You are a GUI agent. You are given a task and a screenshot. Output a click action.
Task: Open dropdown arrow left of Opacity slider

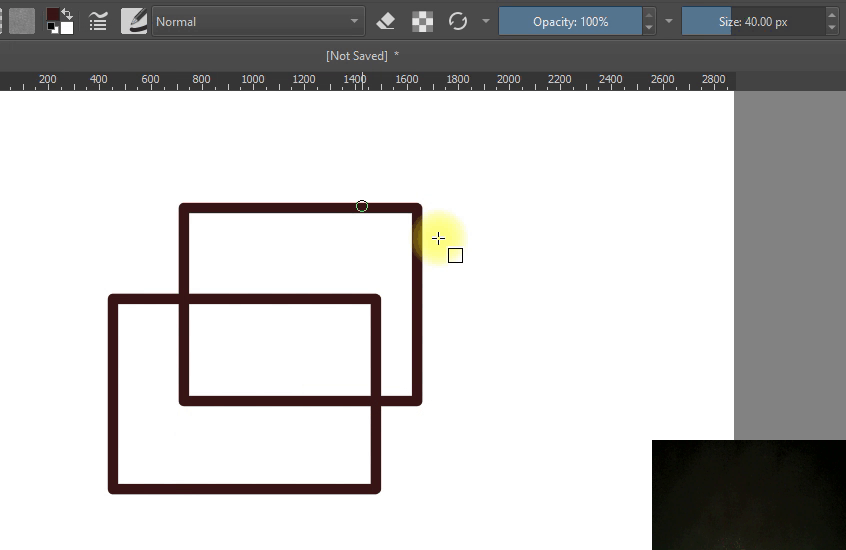tap(486, 22)
